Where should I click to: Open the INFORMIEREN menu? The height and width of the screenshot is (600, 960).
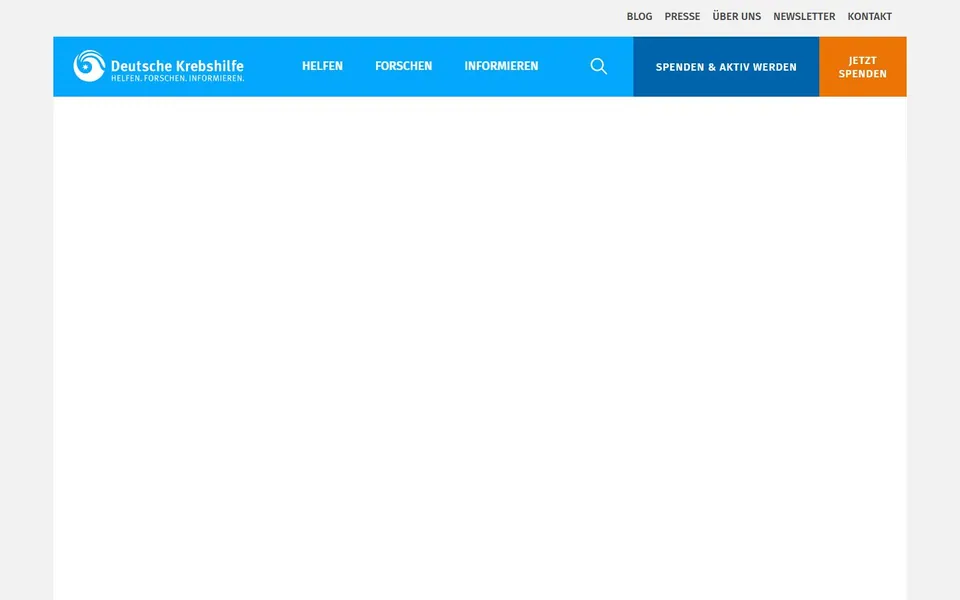tap(501, 66)
